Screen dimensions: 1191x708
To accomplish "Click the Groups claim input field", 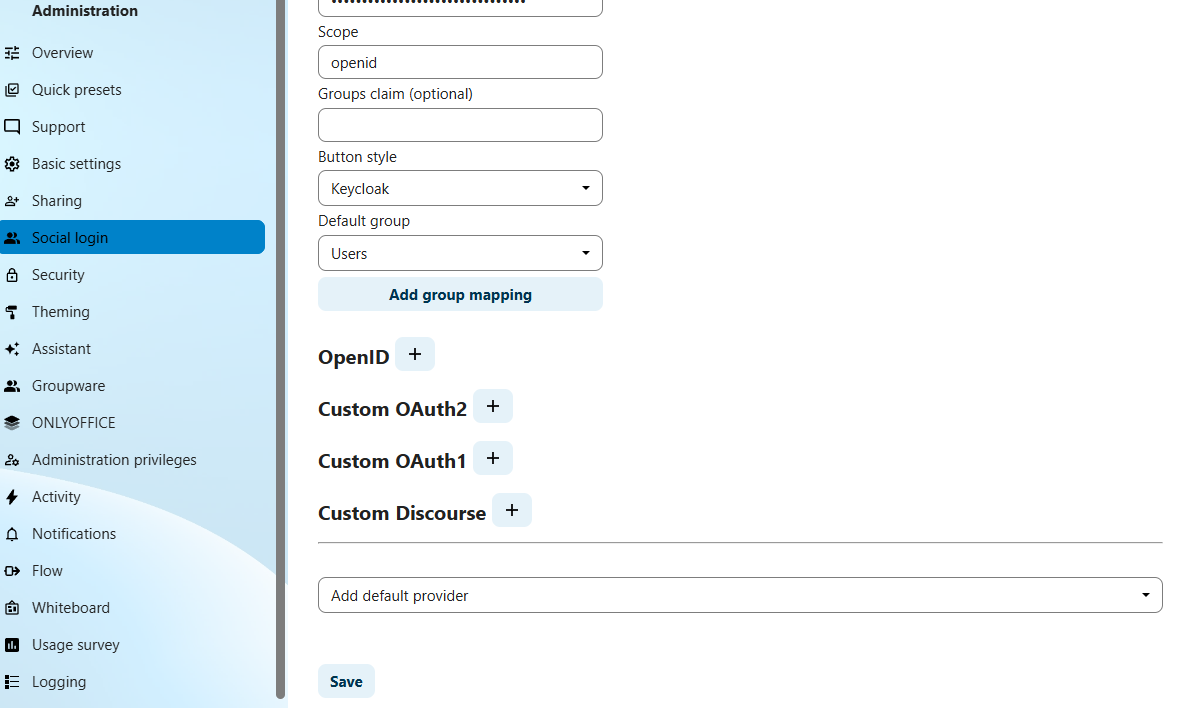I will pyautogui.click(x=460, y=125).
